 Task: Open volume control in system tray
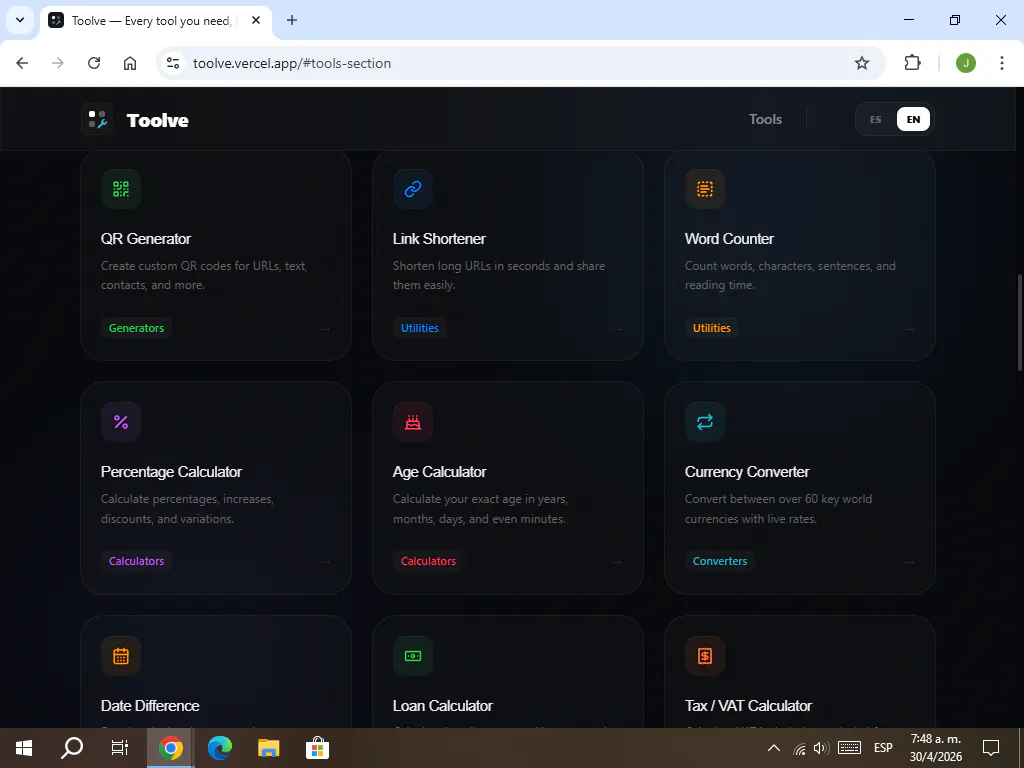(x=822, y=748)
